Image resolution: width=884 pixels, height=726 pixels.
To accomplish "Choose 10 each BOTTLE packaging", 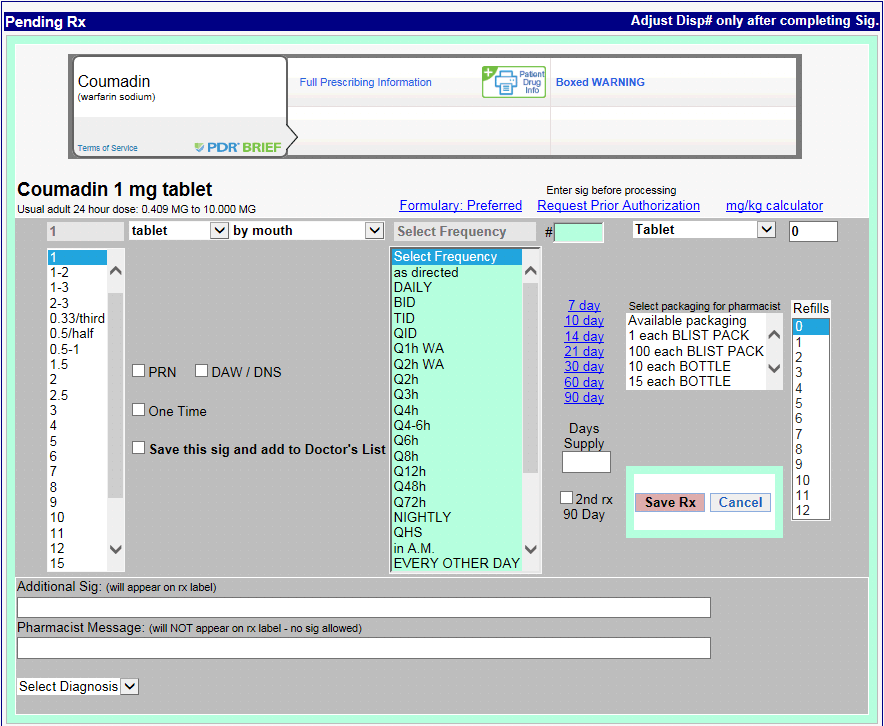I will [x=696, y=366].
